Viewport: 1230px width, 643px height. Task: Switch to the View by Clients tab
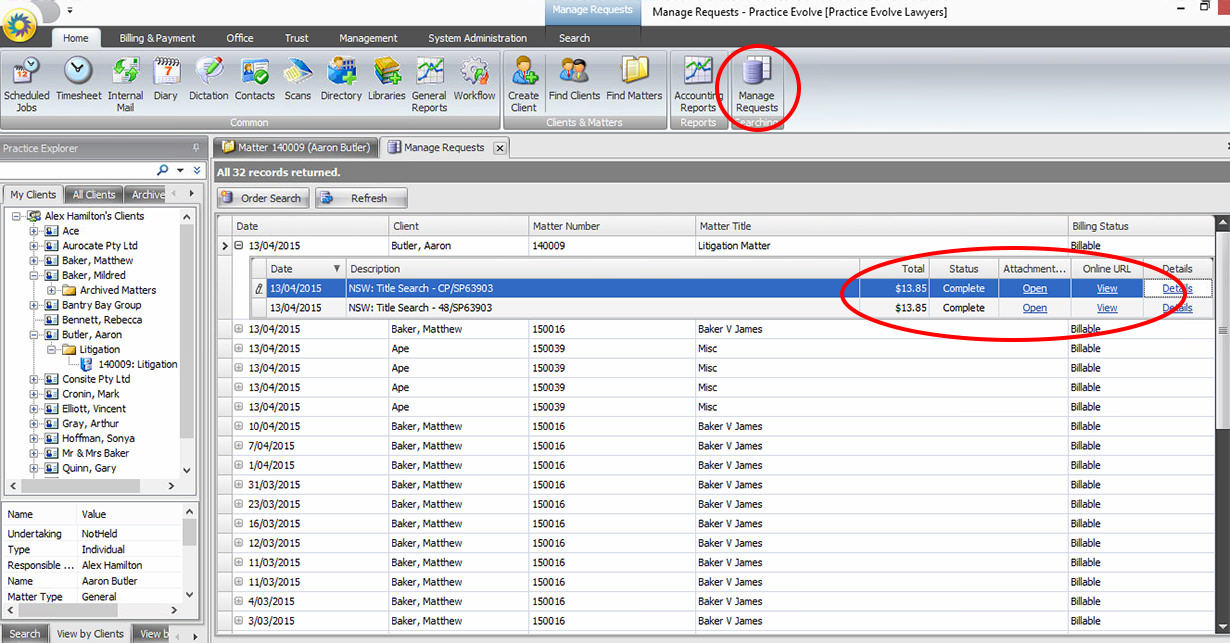pos(88,633)
